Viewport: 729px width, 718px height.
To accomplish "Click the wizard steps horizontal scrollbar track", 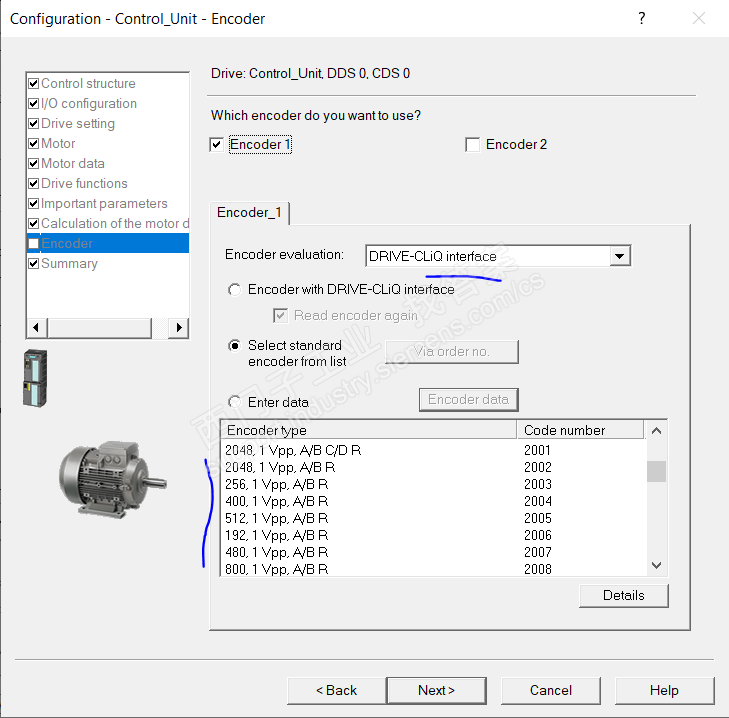I will tap(107, 328).
